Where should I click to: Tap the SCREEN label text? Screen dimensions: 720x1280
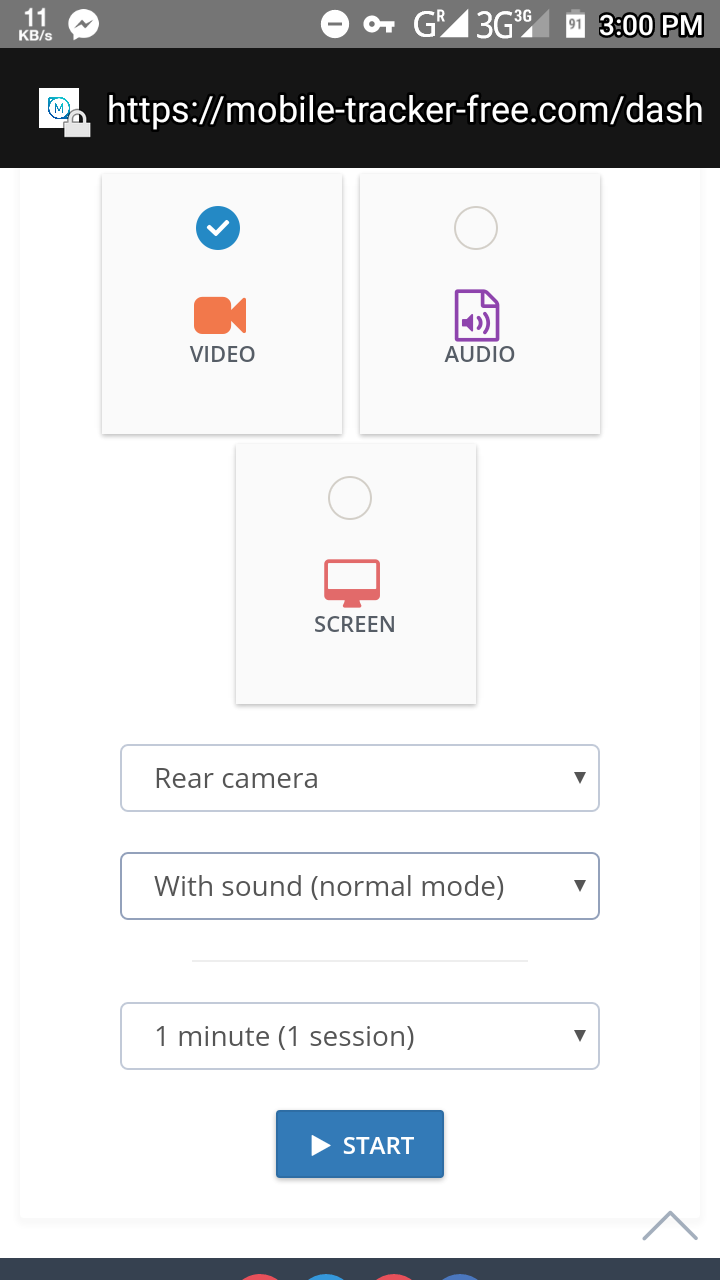355,624
